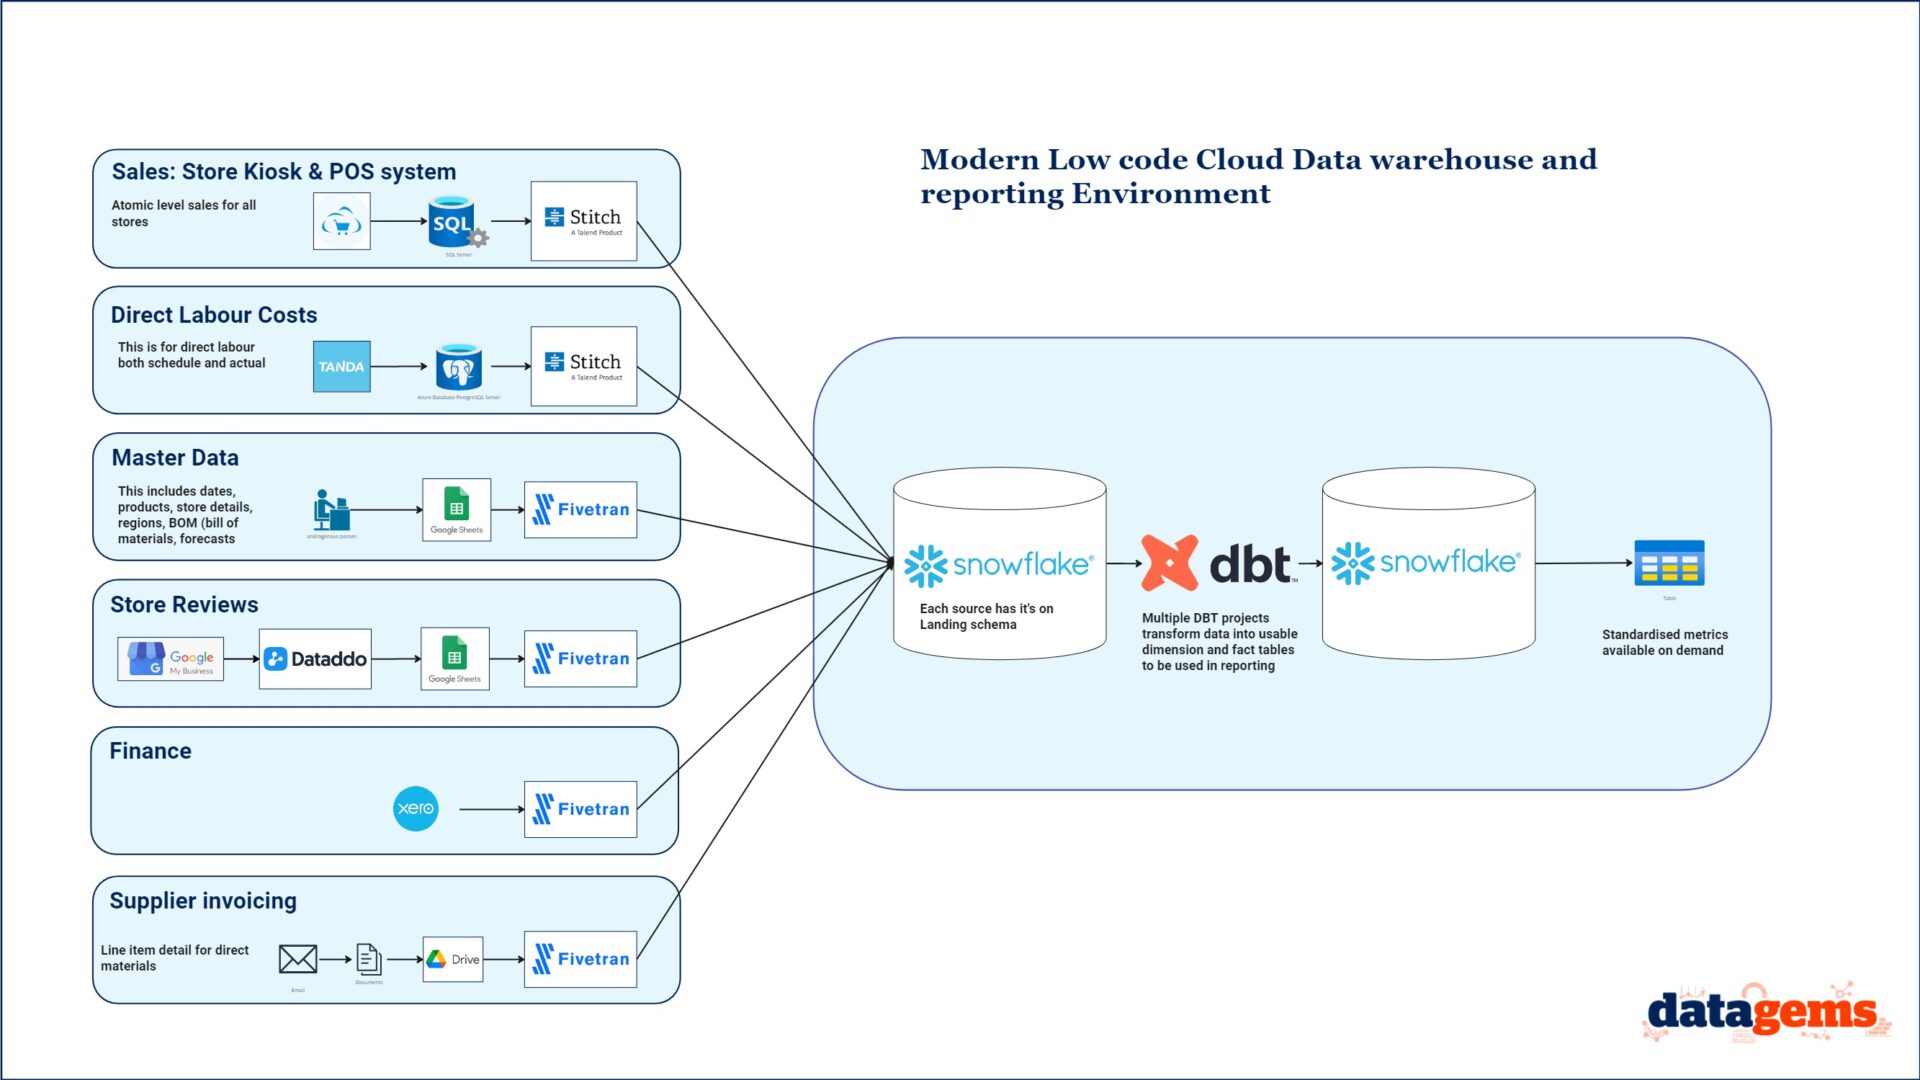This screenshot has height=1080, width=1920.
Task: Click 'Line item detail for direct materials' text
Action: pos(175,958)
